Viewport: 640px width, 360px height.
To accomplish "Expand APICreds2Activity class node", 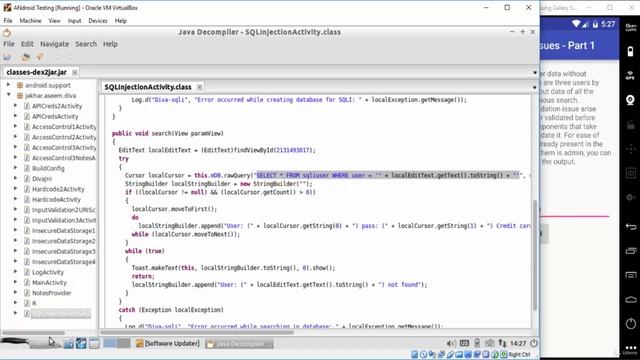I will 16,106.
